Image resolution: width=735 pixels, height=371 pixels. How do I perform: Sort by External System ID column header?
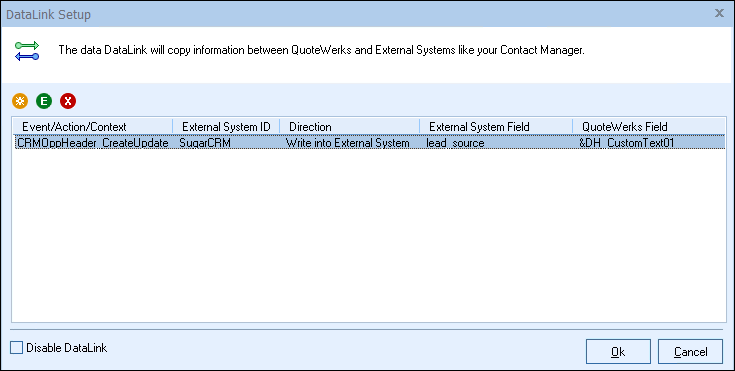pyautogui.click(x=226, y=127)
